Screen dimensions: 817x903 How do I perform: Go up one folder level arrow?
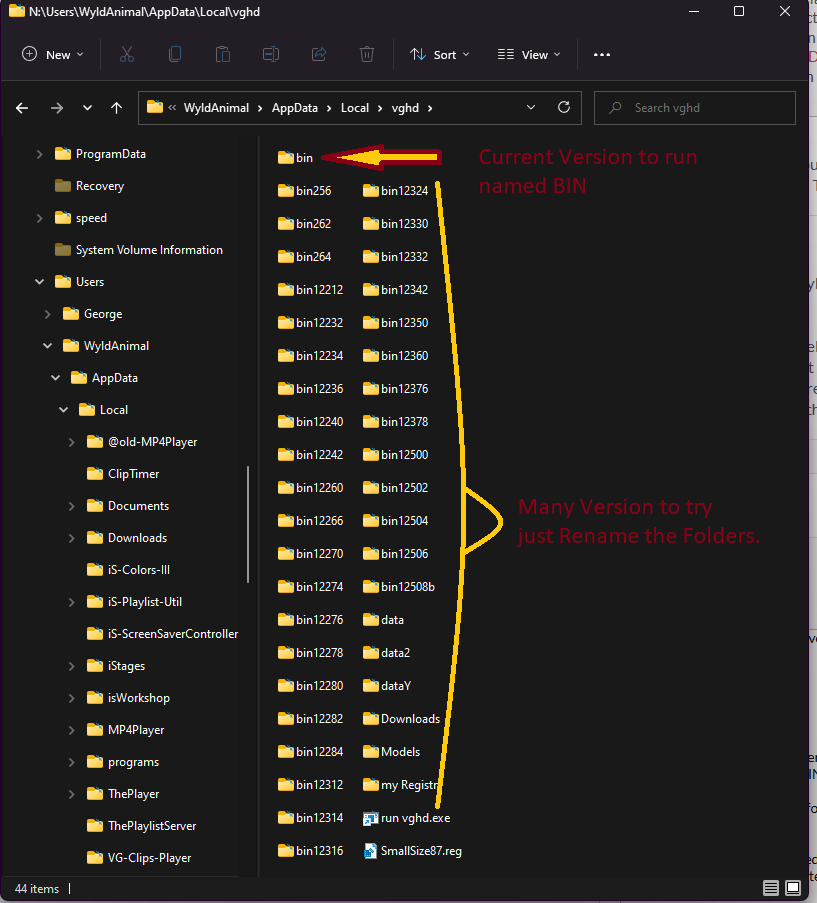point(117,108)
